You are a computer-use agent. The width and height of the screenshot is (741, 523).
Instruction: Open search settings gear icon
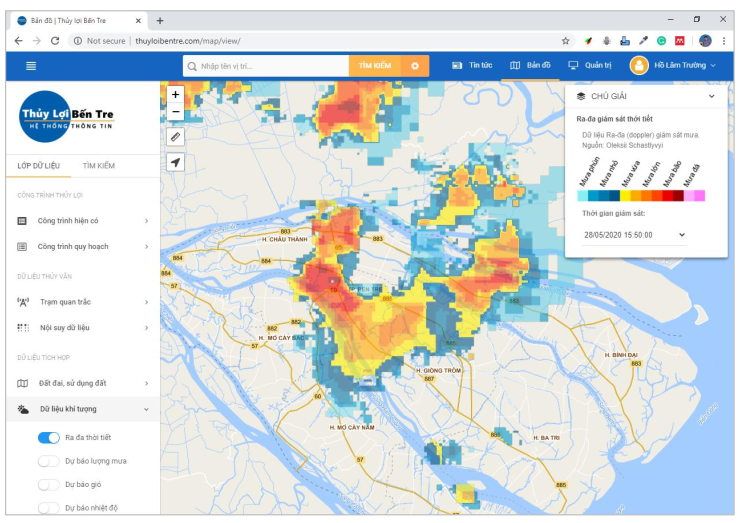tap(414, 65)
